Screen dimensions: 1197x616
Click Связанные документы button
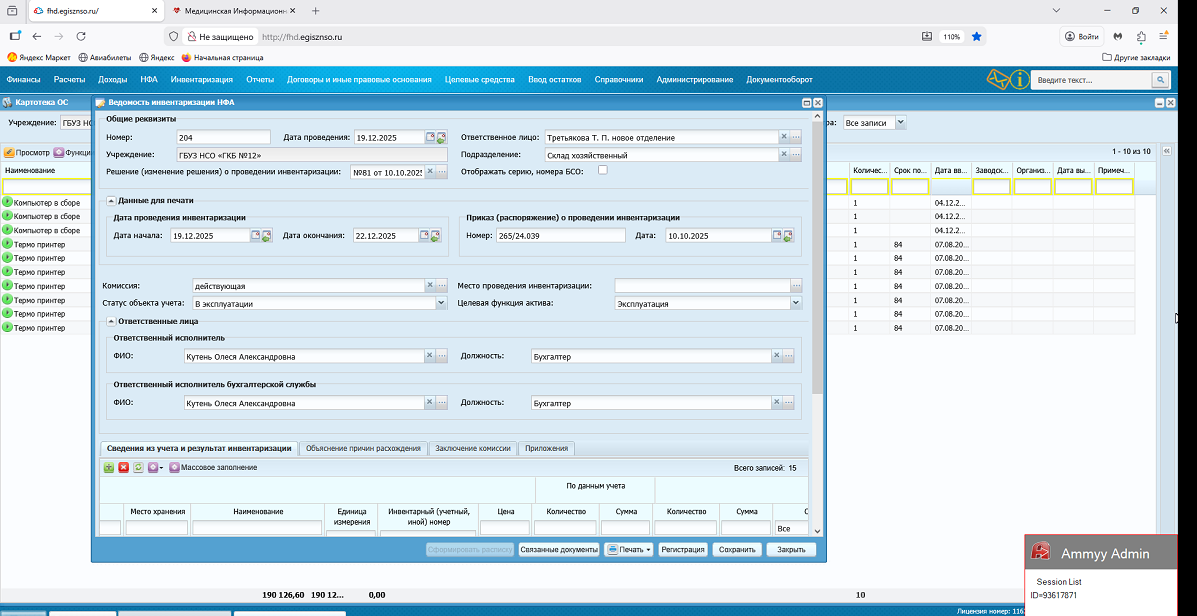558,549
